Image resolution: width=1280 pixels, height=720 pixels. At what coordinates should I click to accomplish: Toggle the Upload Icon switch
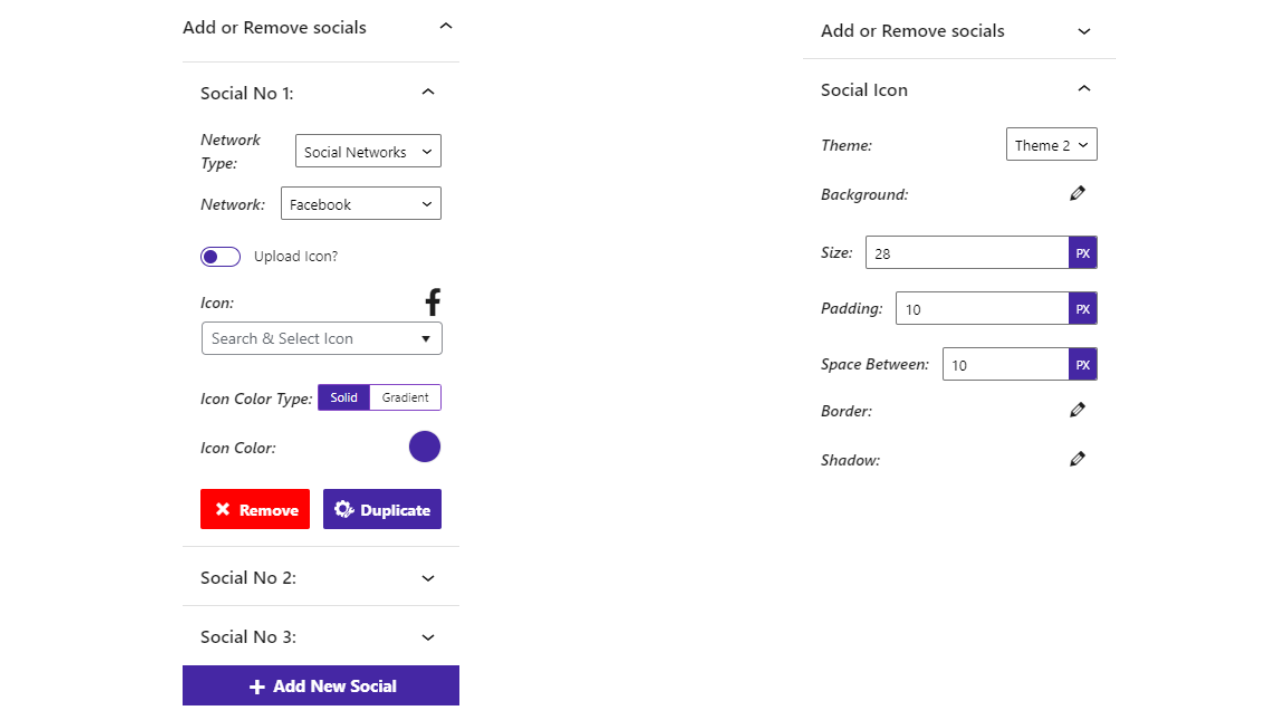pyautogui.click(x=220, y=257)
